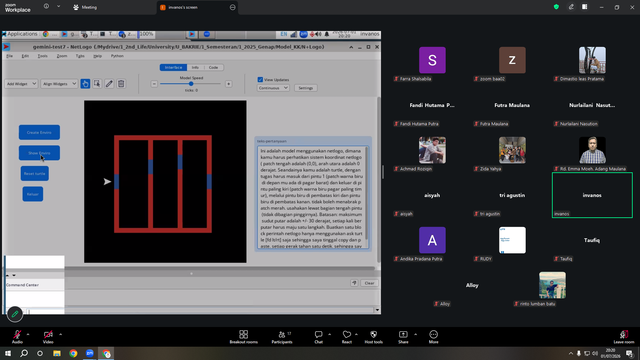
Task: Open NetLogo Zoom menu
Action: tap(62, 56)
